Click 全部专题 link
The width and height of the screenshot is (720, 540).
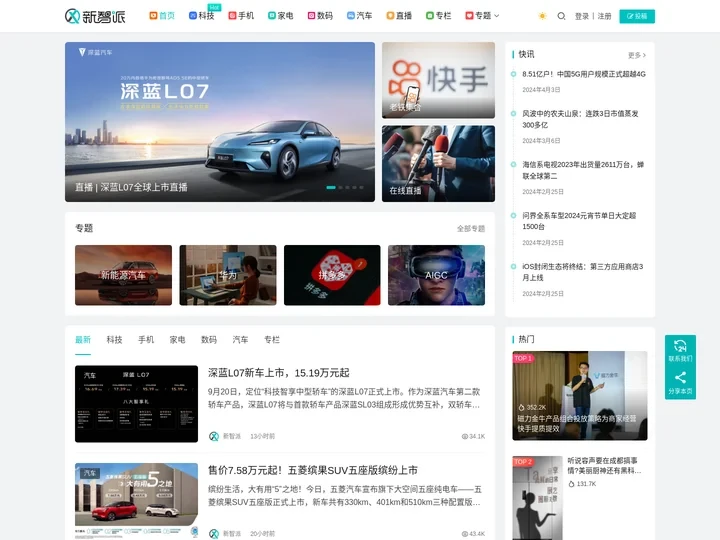(x=471, y=228)
